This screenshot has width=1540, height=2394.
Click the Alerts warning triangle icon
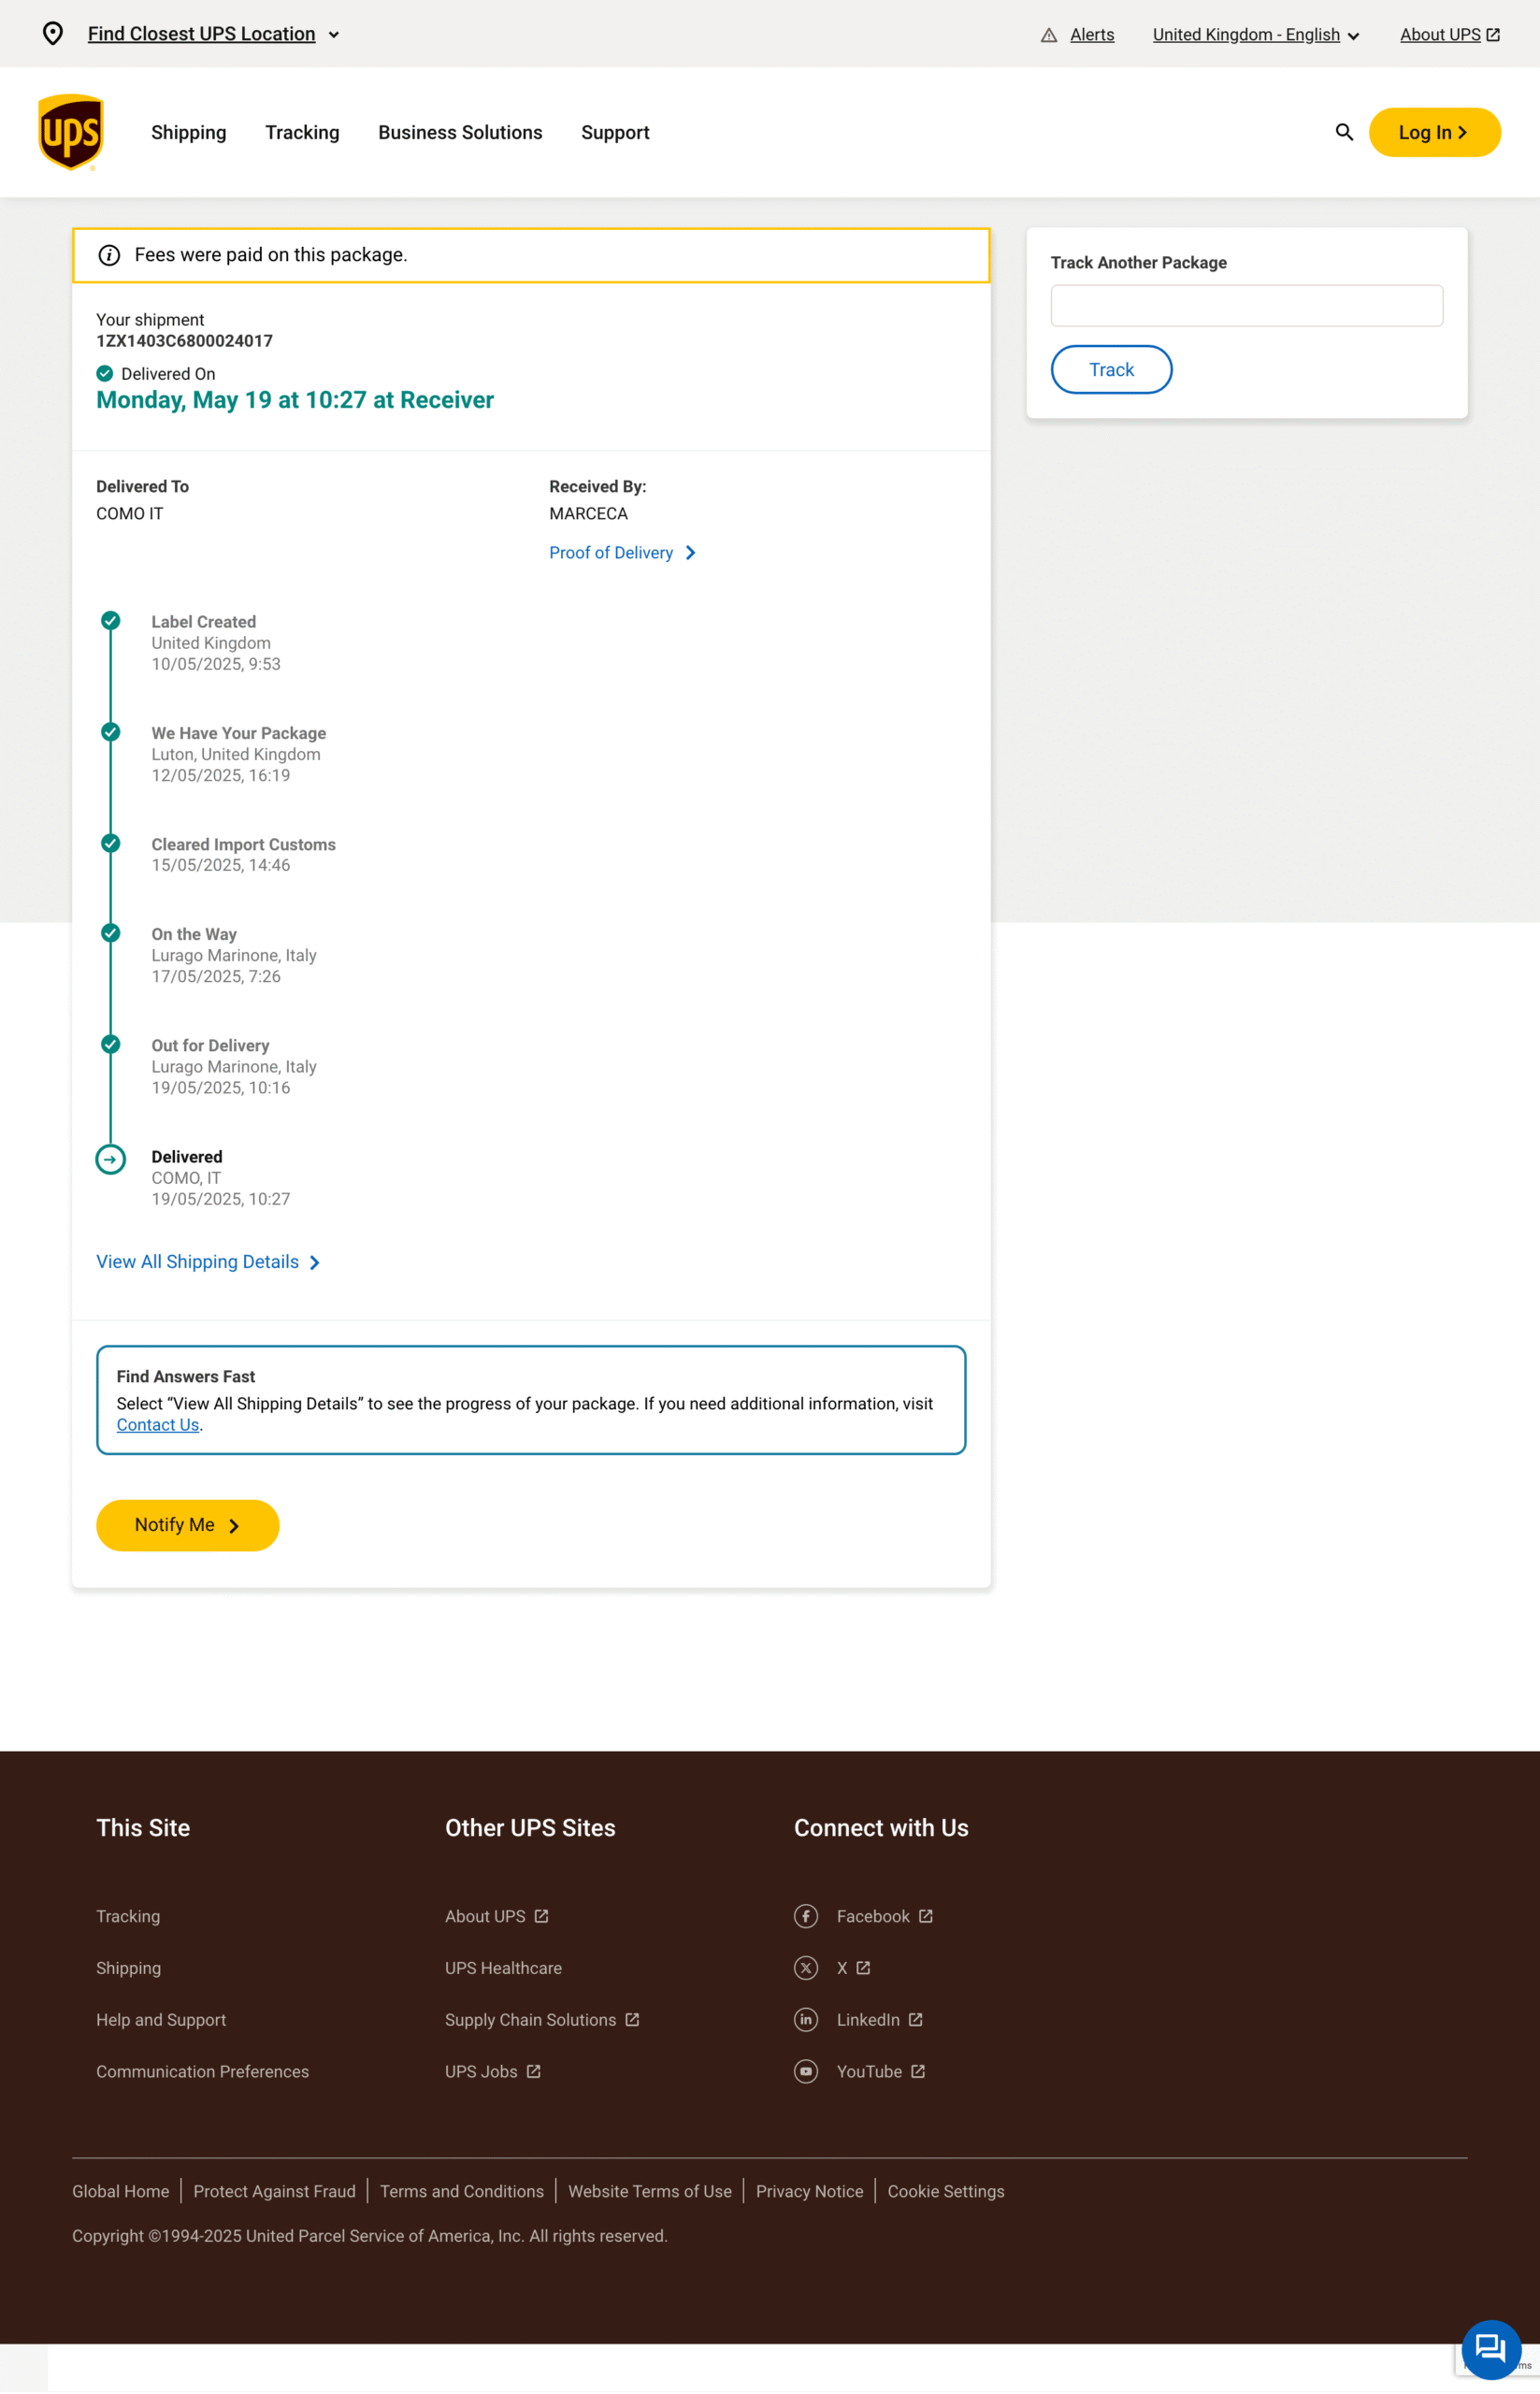tap(1049, 35)
